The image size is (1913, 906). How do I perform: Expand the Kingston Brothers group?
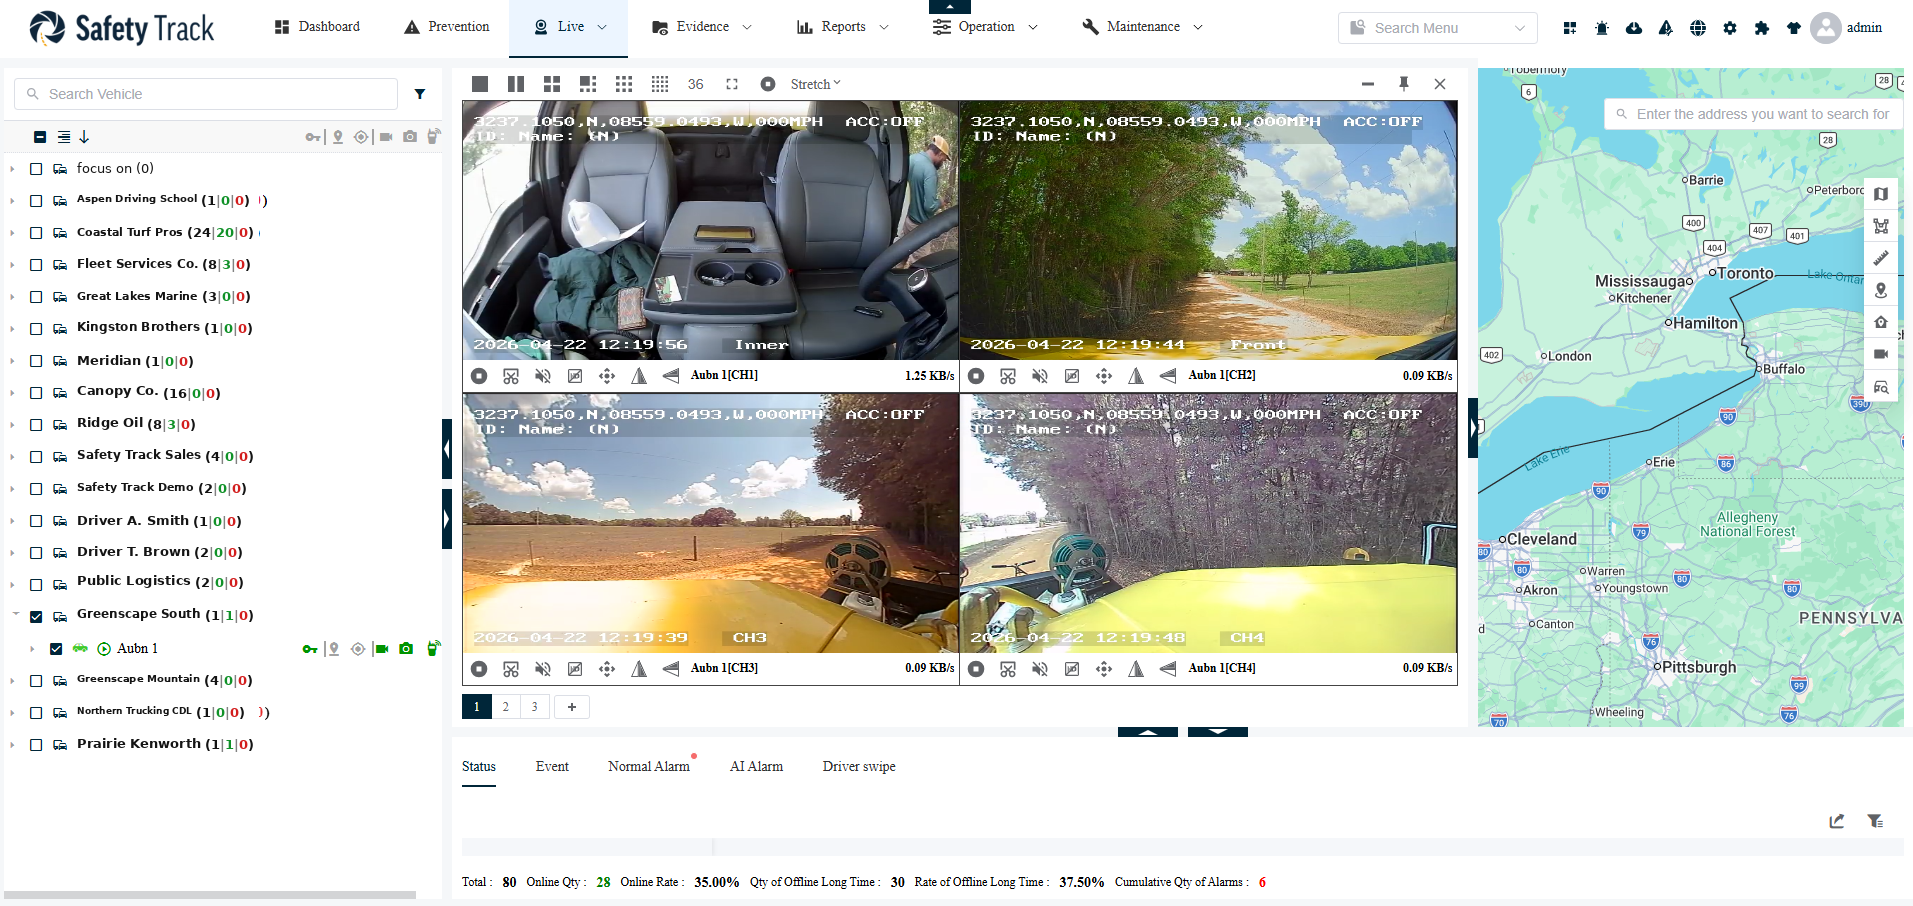[x=12, y=329]
